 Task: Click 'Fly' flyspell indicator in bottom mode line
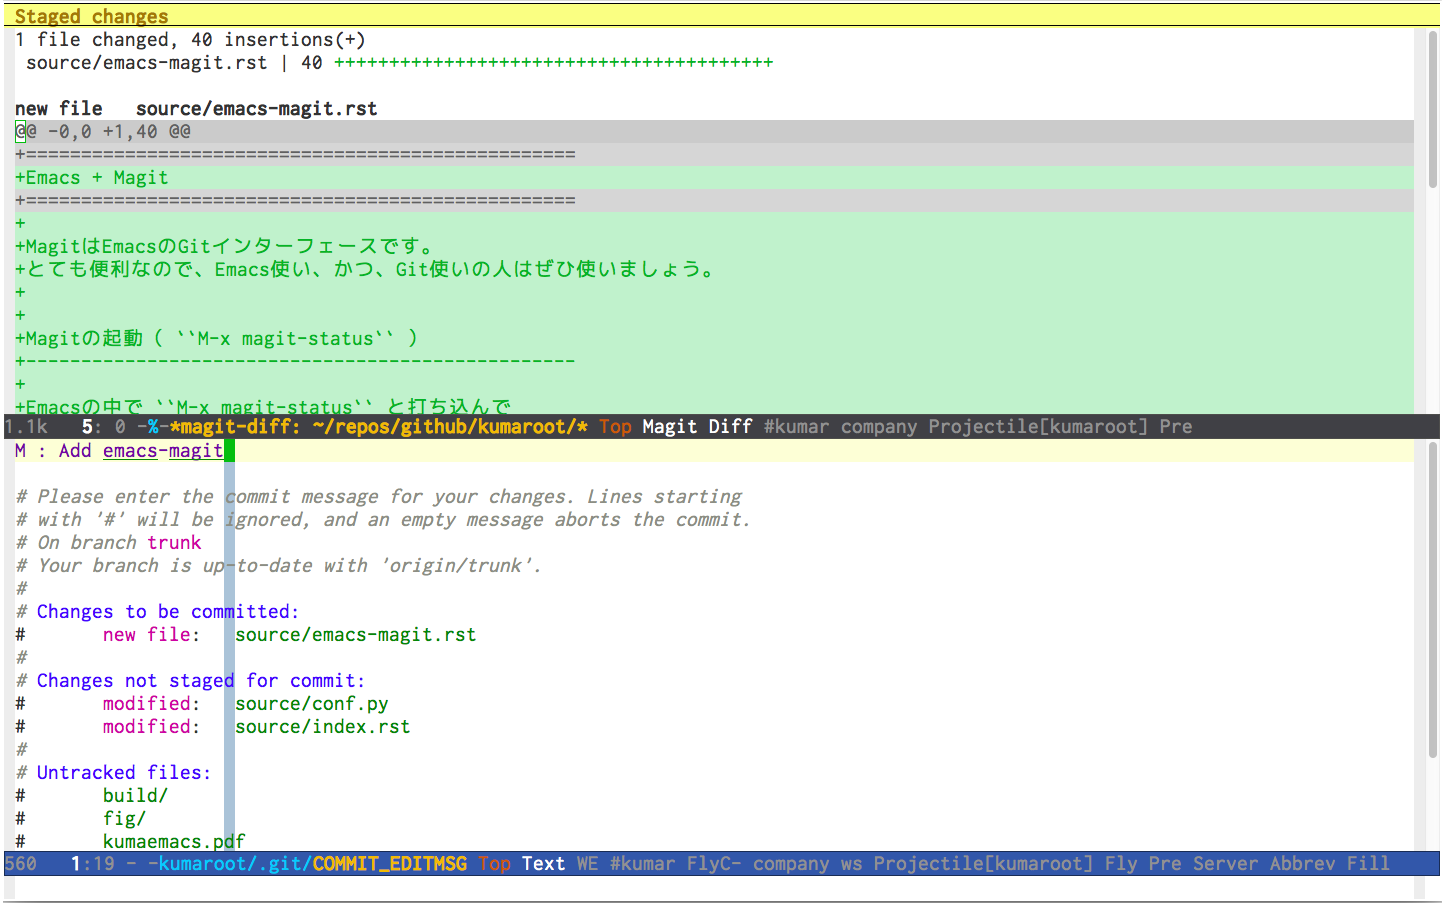(1121, 863)
